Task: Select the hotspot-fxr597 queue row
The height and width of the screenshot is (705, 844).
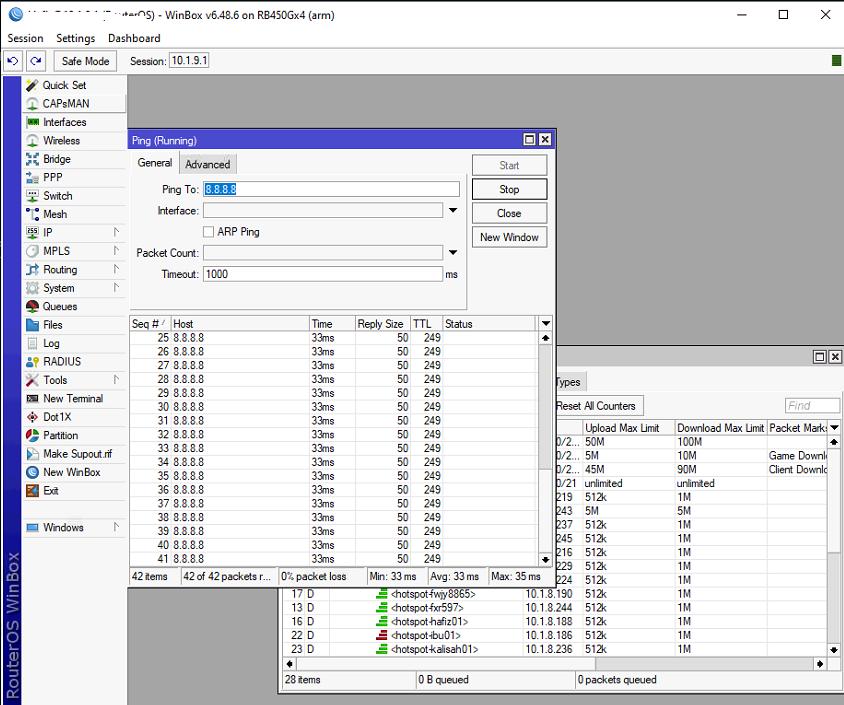Action: click(x=554, y=608)
